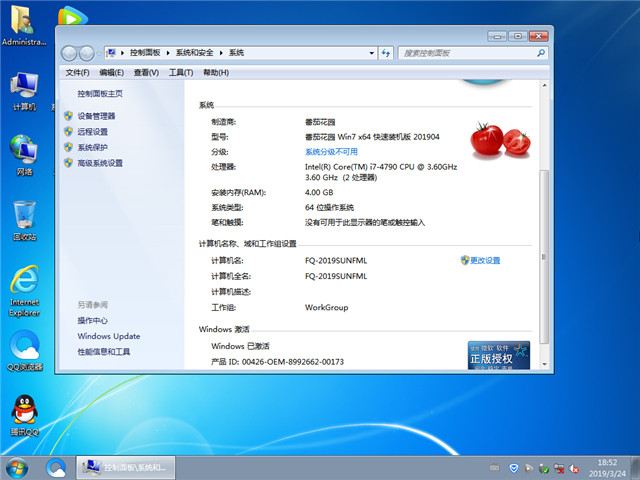Click 更改设置 to change computer name
This screenshot has height=480, width=640.
coord(485,260)
